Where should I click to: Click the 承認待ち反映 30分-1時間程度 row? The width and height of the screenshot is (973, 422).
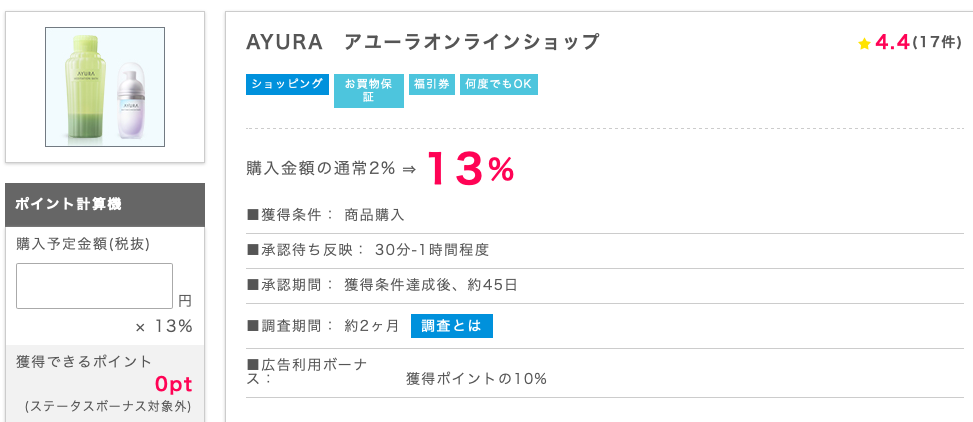pos(367,250)
